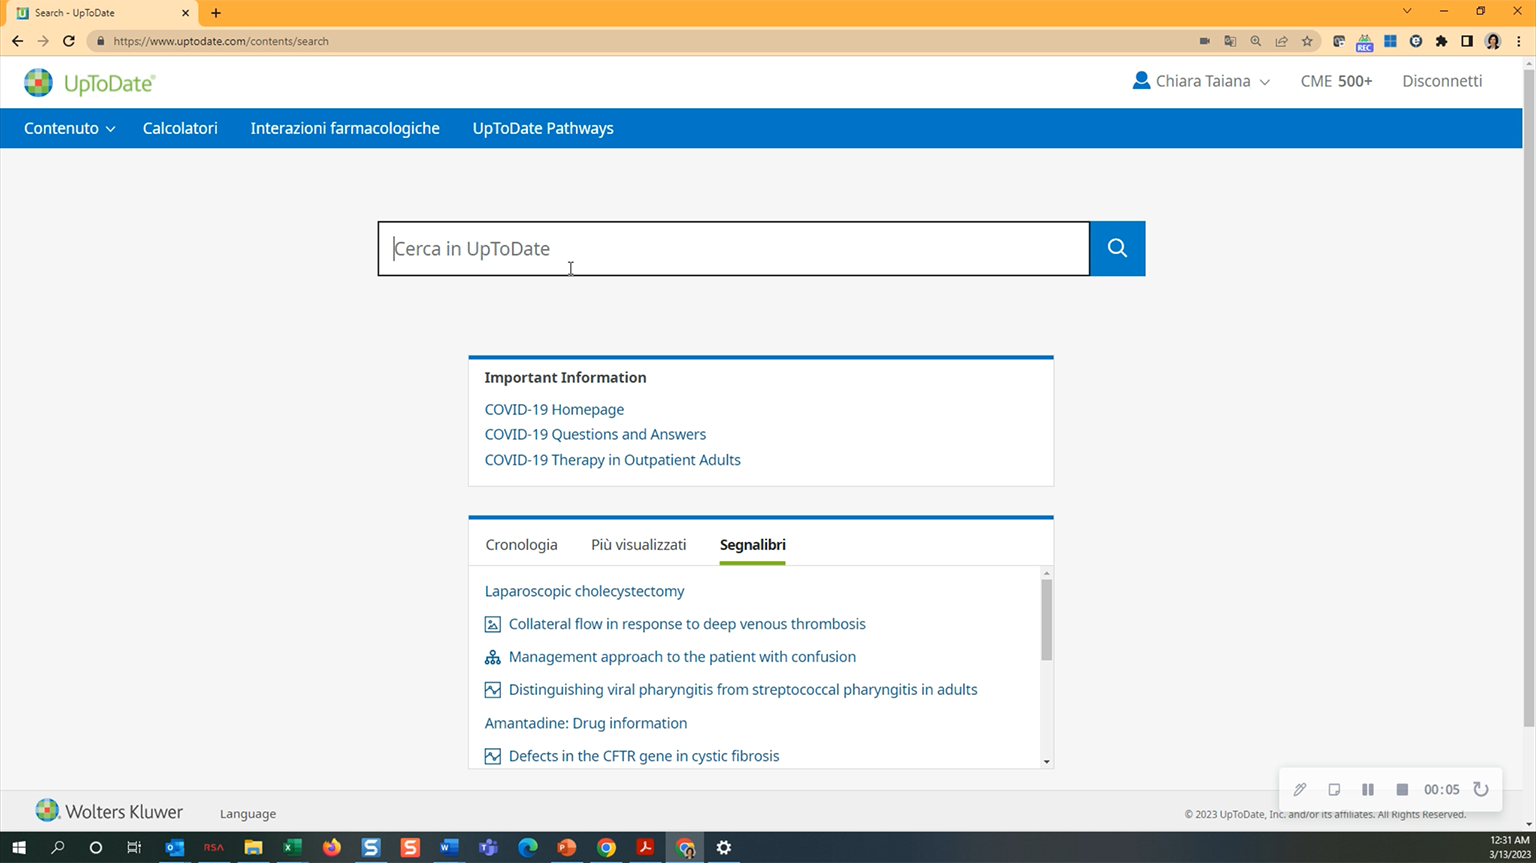
Task: Bookmark this page with the star icon
Action: point(1307,41)
